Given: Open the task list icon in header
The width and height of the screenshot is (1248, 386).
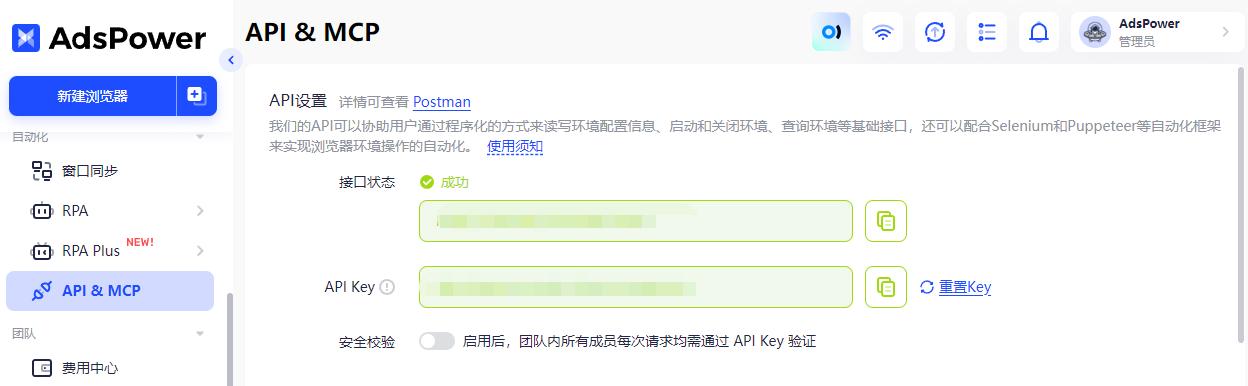Looking at the screenshot, I should pos(987,32).
